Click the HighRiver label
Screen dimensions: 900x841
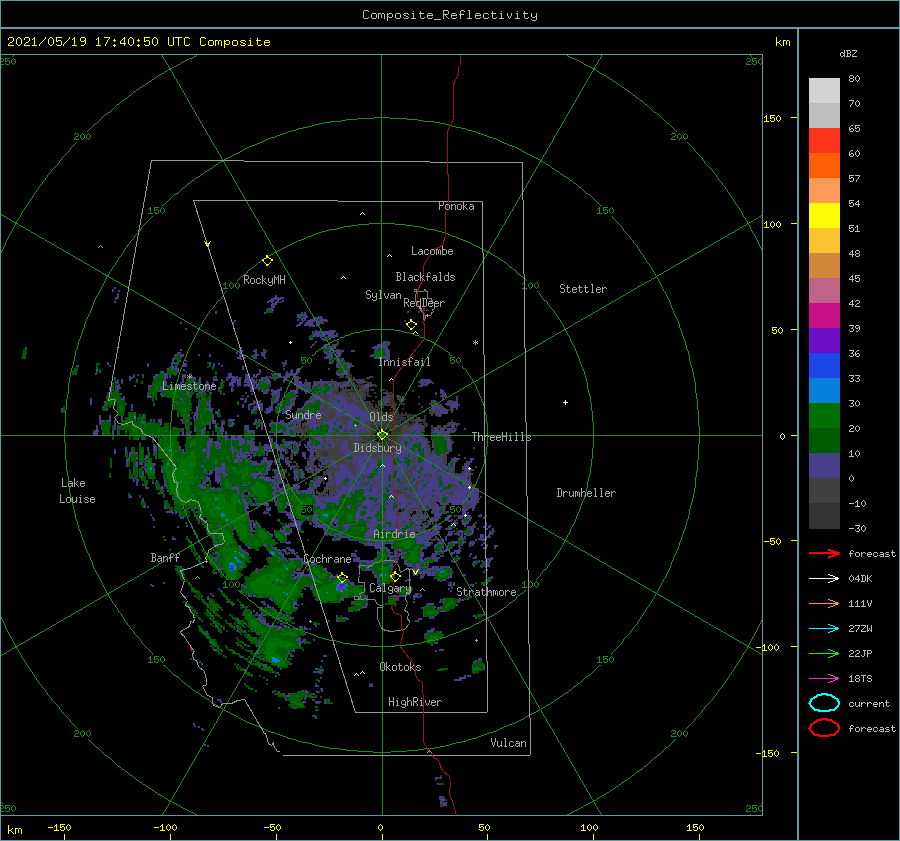[415, 702]
